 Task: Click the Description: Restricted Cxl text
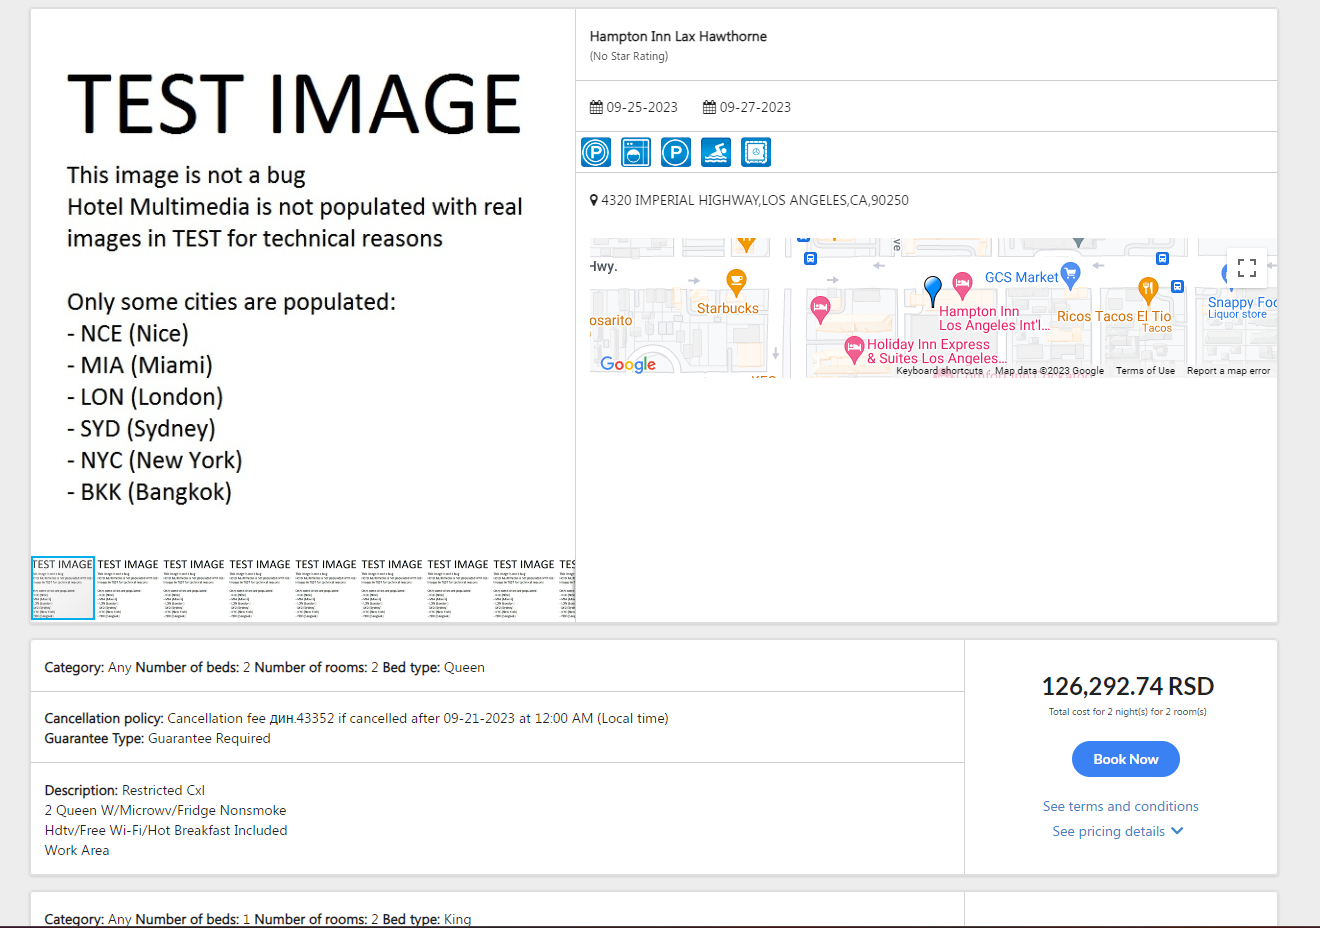click(x=125, y=790)
